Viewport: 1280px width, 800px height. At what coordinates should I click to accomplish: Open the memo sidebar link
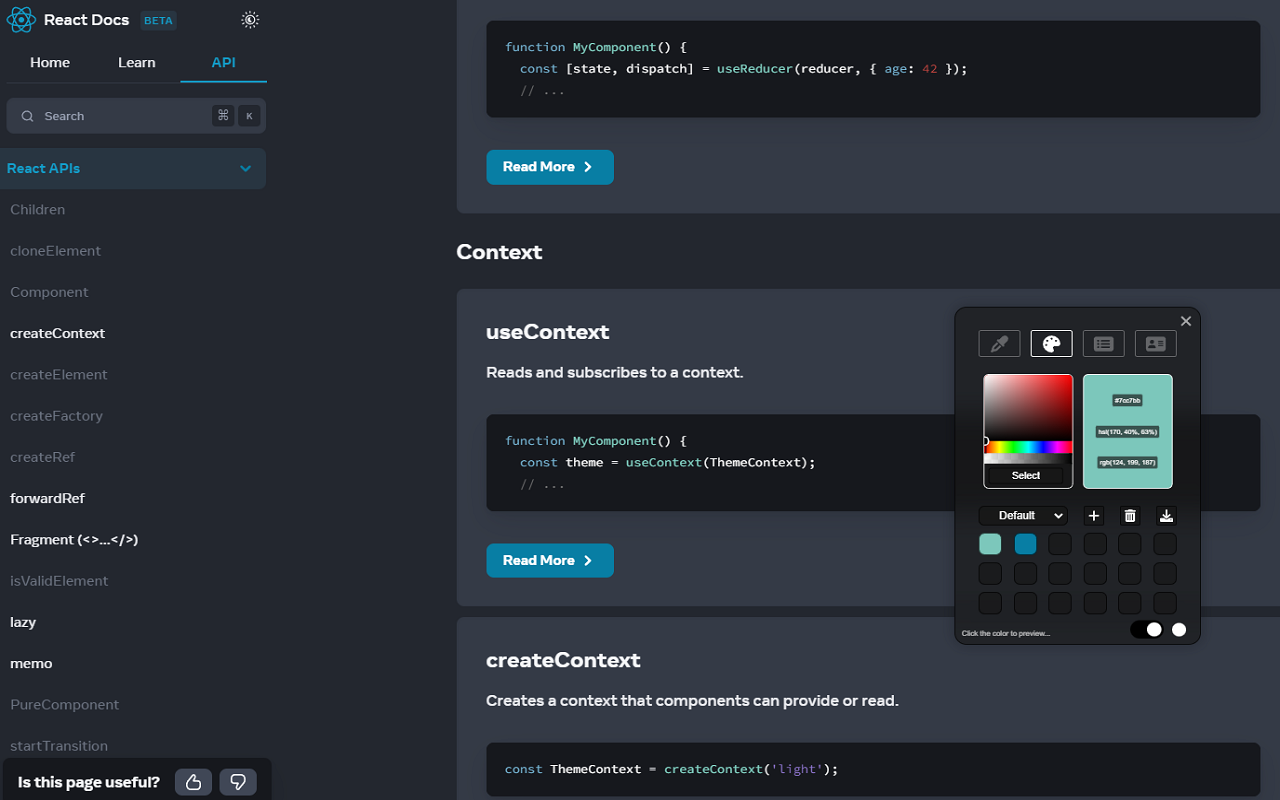click(x=31, y=664)
